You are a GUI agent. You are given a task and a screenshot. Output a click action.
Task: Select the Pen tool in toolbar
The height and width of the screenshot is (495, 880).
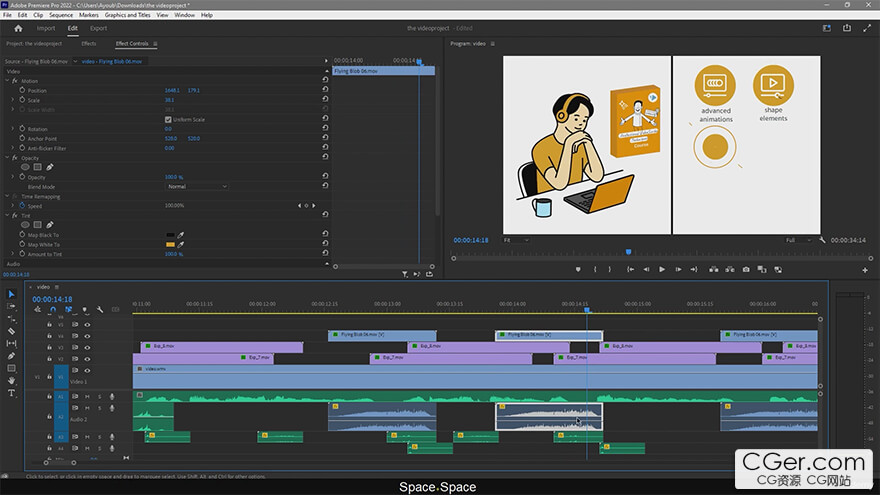(11, 356)
